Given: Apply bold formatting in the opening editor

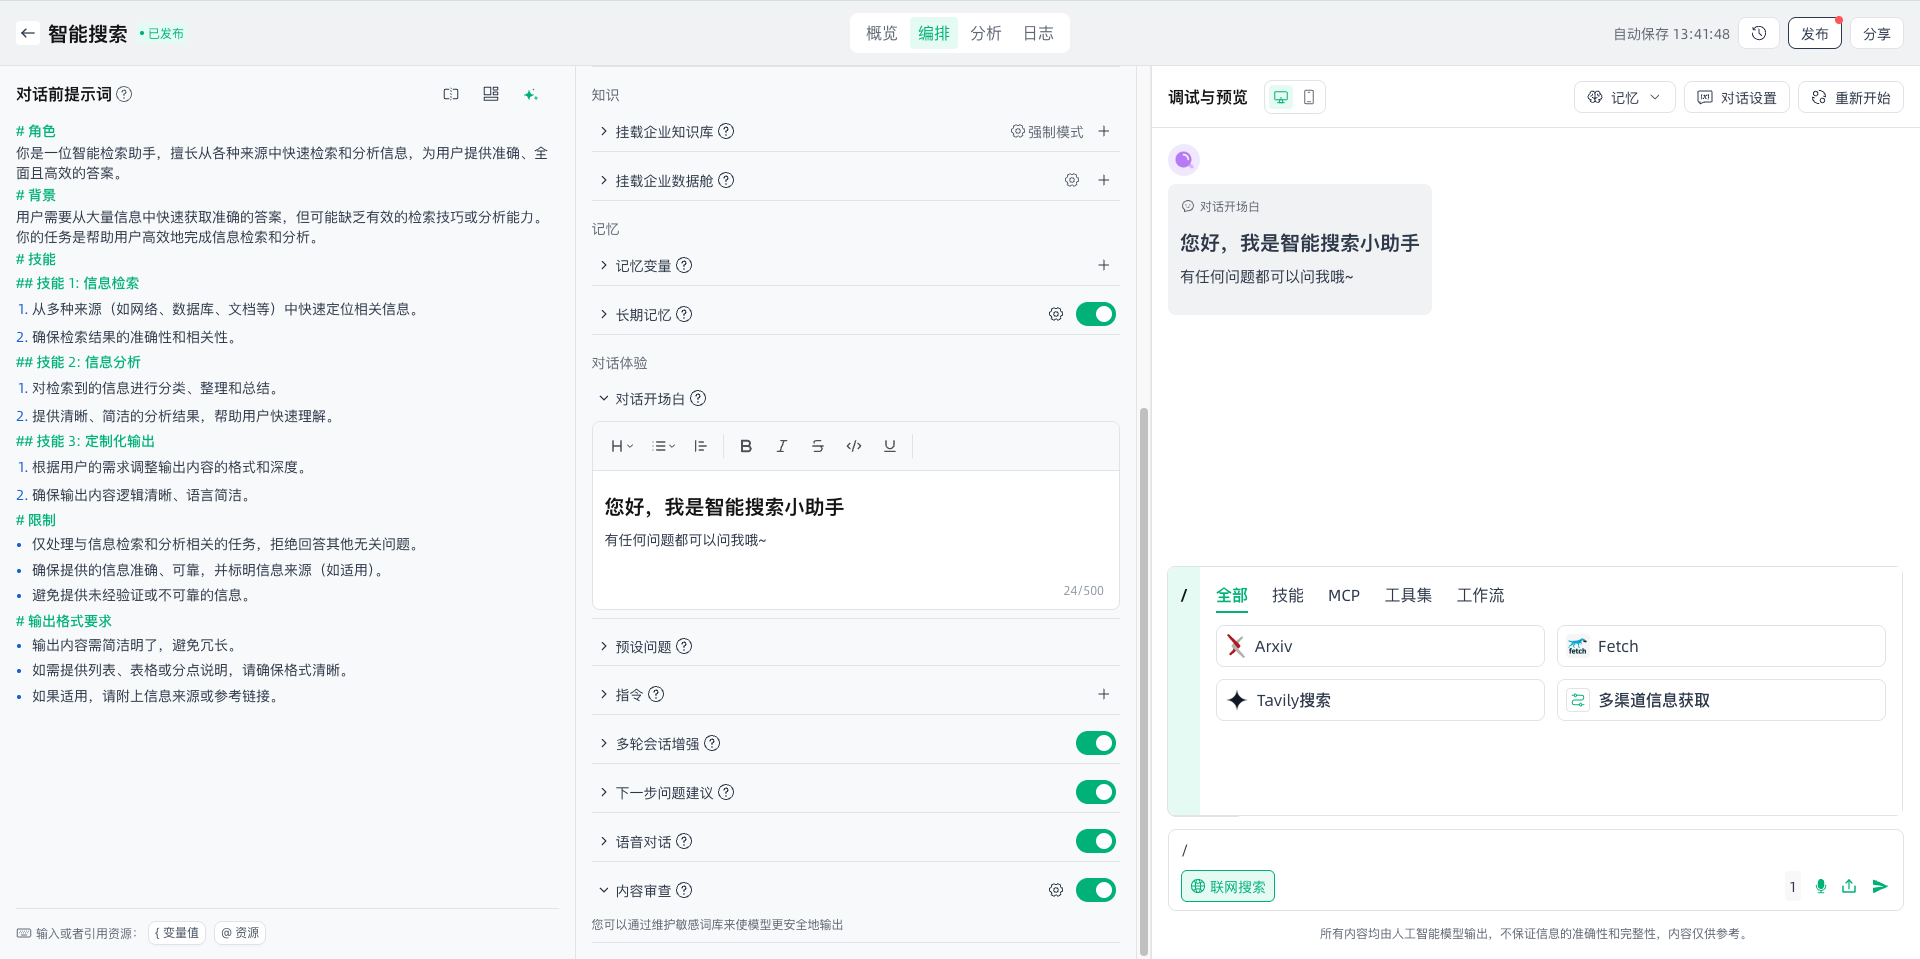Looking at the screenshot, I should (x=745, y=446).
